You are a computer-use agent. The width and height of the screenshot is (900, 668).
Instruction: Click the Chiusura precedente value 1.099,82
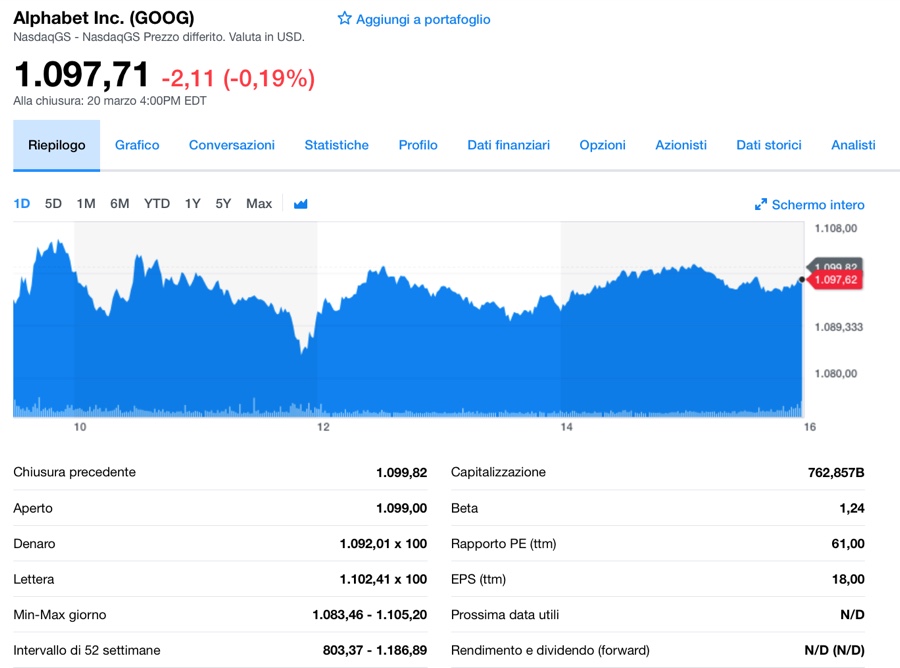point(402,473)
